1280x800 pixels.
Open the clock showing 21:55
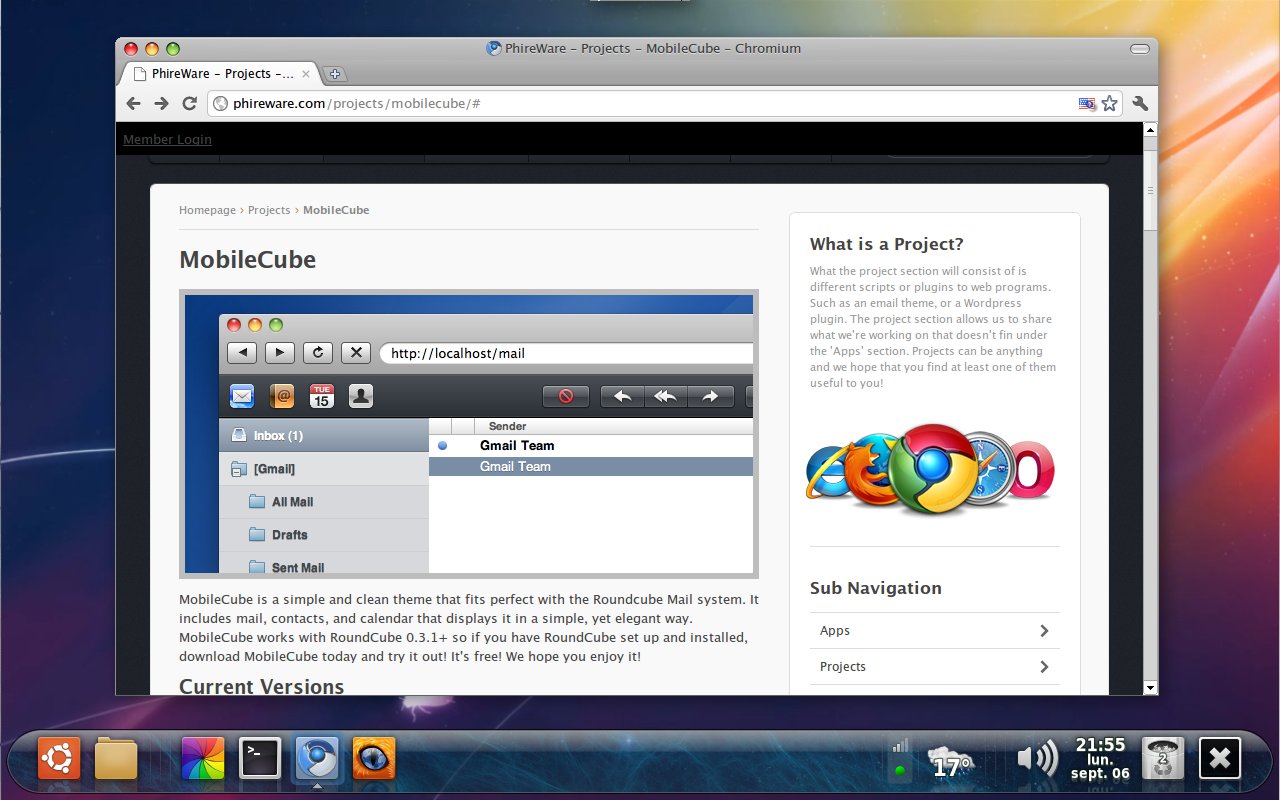(x=1099, y=759)
